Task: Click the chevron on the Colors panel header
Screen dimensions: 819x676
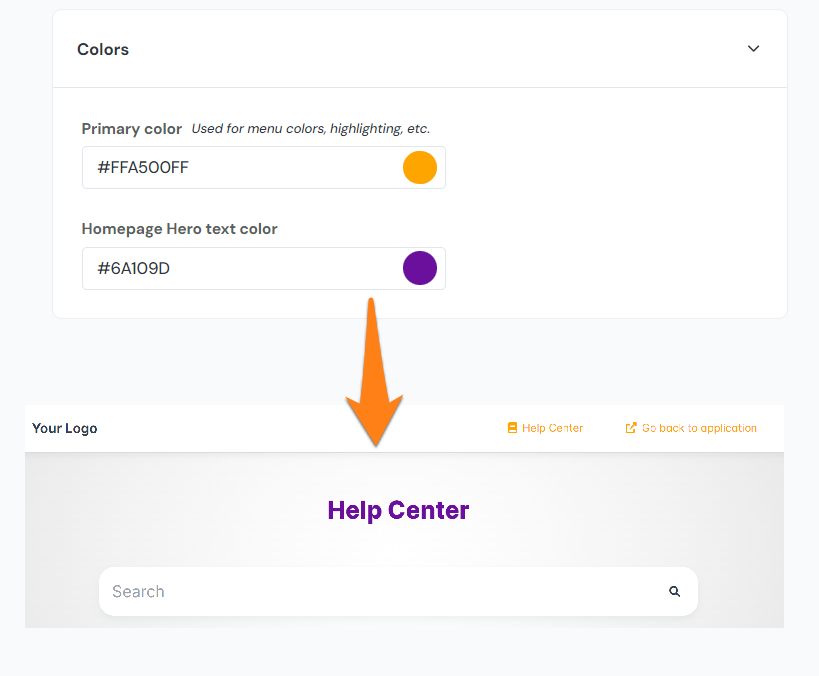Action: [x=753, y=48]
